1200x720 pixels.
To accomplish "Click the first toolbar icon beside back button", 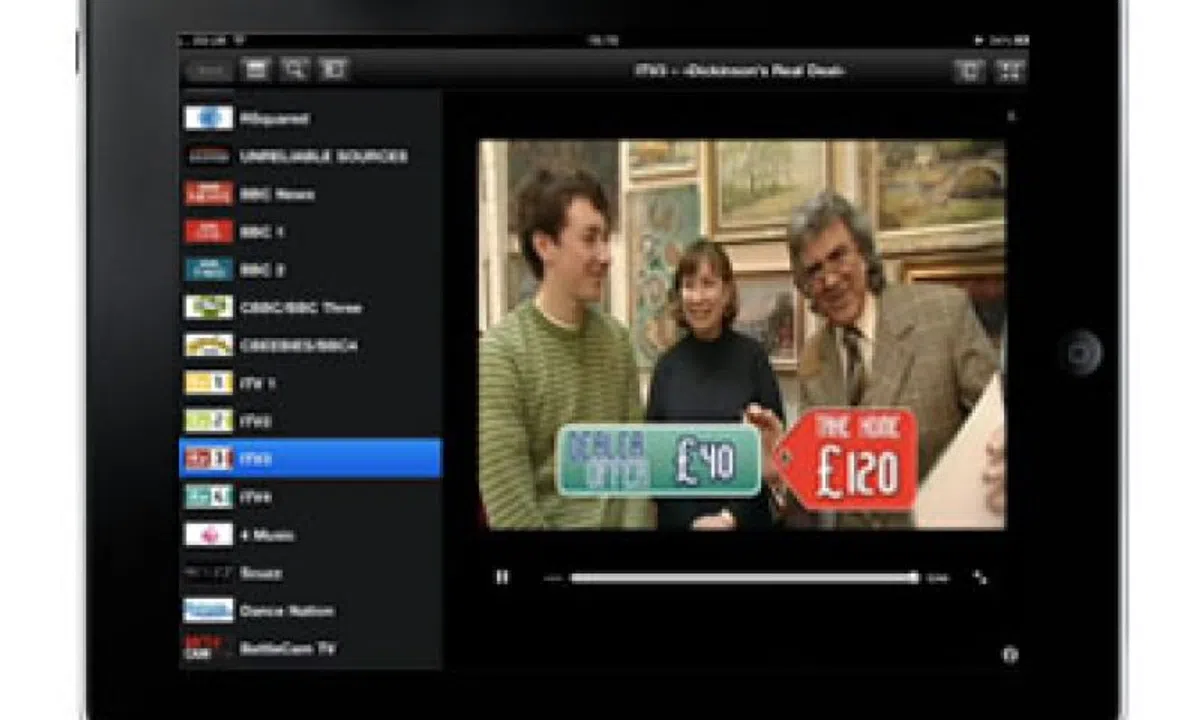I will tap(257, 70).
